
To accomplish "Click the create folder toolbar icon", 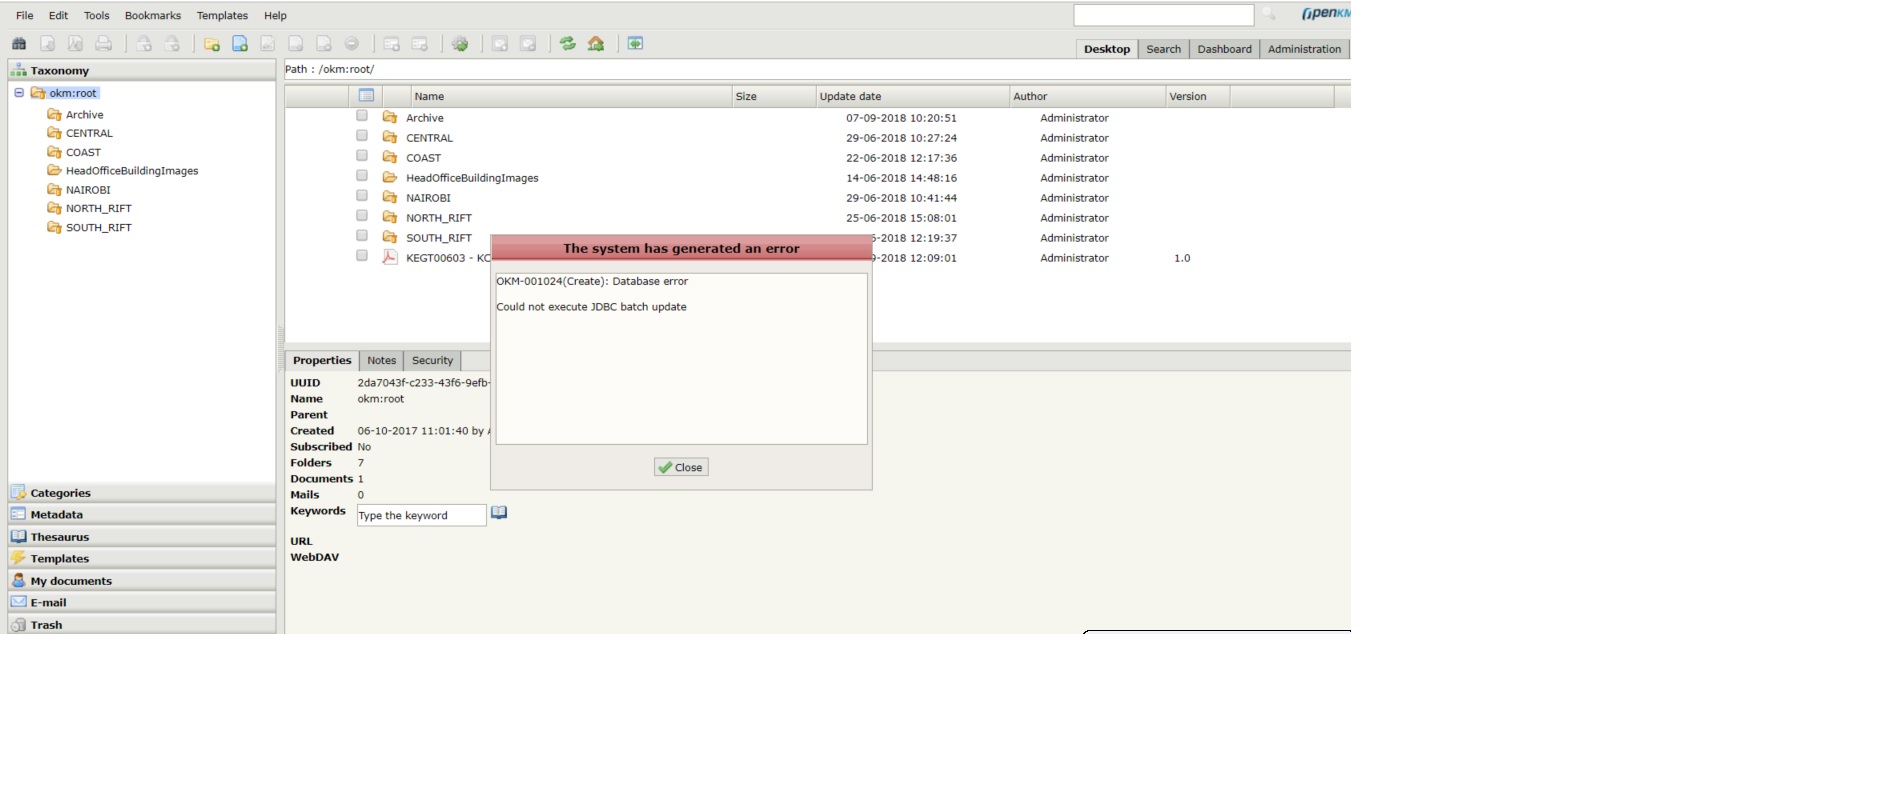I will click(212, 44).
